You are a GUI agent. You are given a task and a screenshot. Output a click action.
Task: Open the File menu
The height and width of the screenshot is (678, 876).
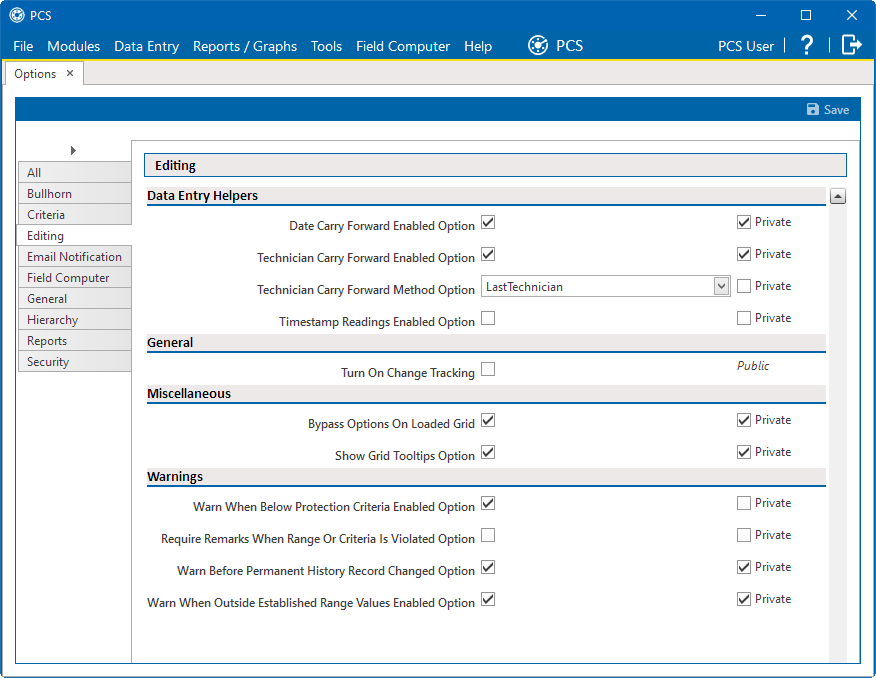(x=23, y=46)
